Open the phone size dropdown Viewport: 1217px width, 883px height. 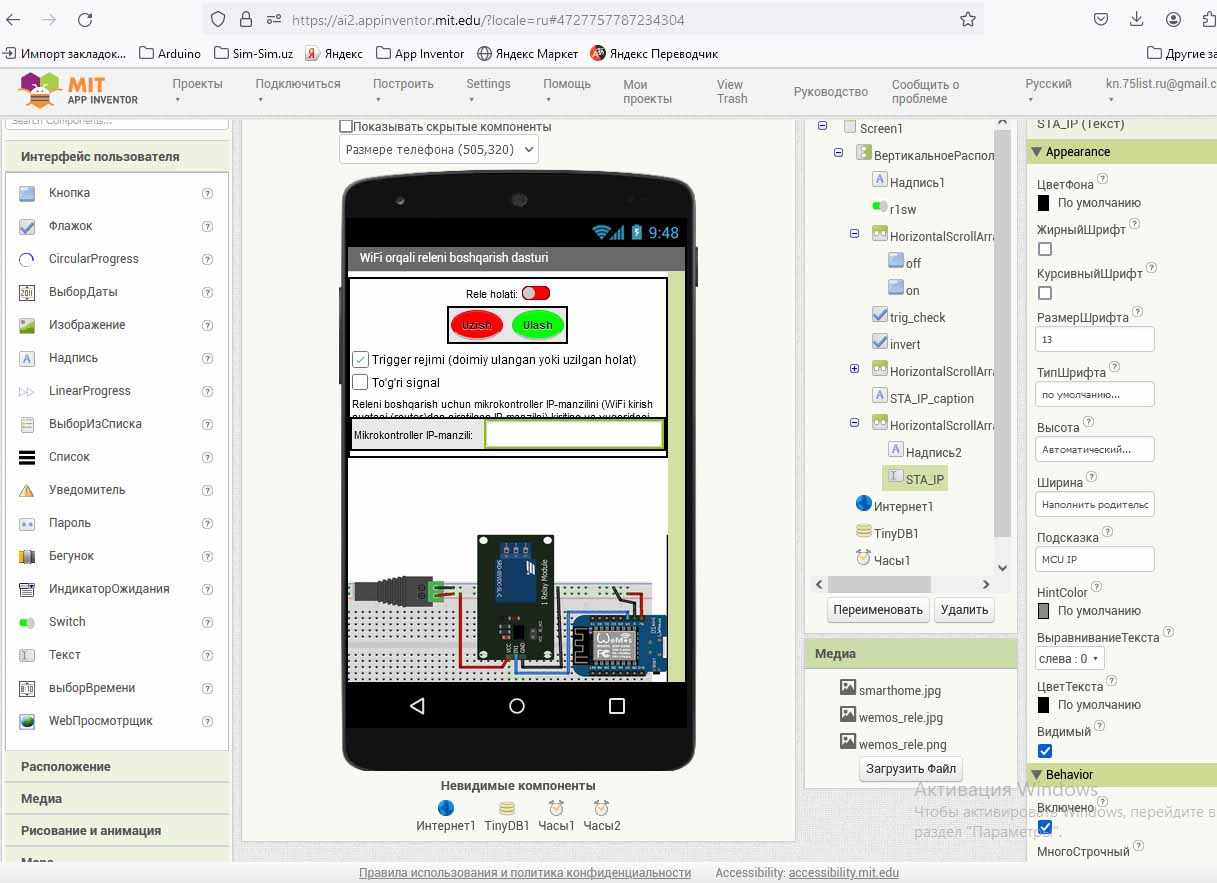click(x=438, y=150)
